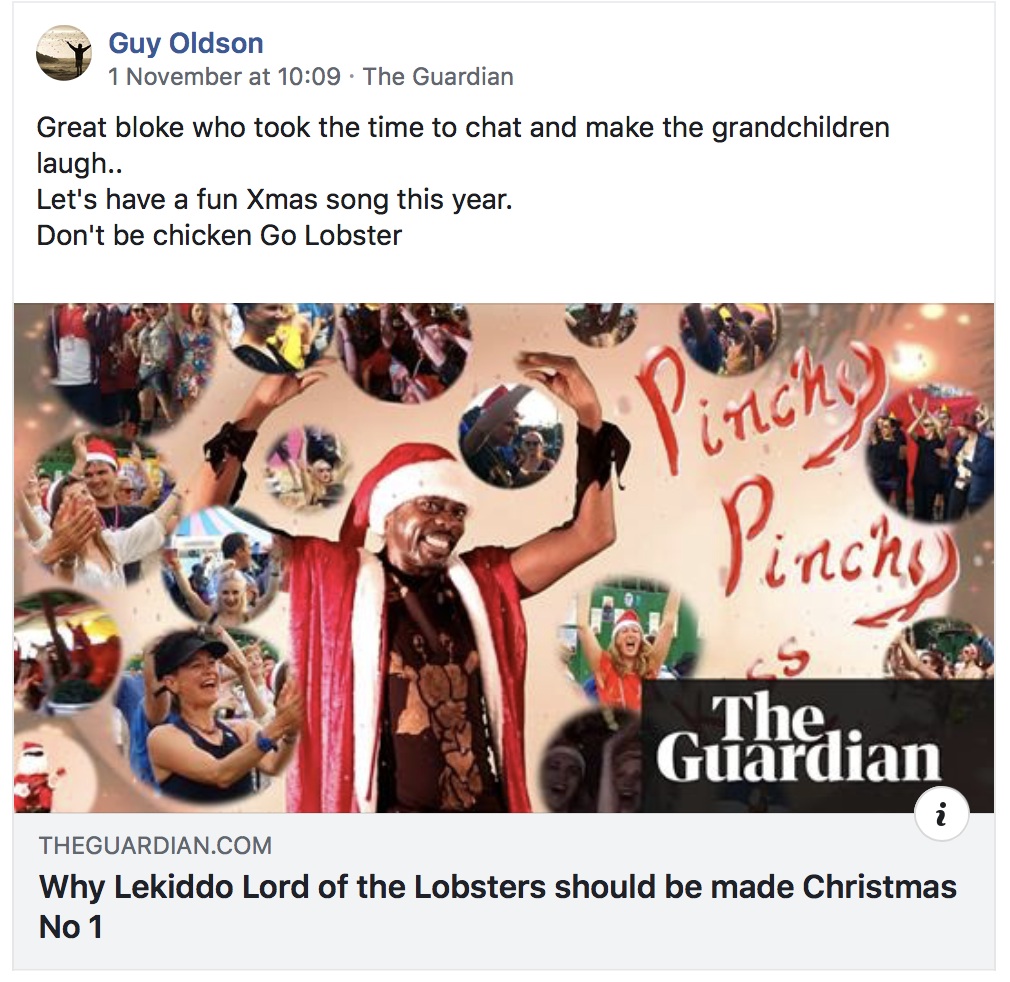Open Guy Oldson's profile picture avatar
The height and width of the screenshot is (982, 1010).
click(64, 53)
